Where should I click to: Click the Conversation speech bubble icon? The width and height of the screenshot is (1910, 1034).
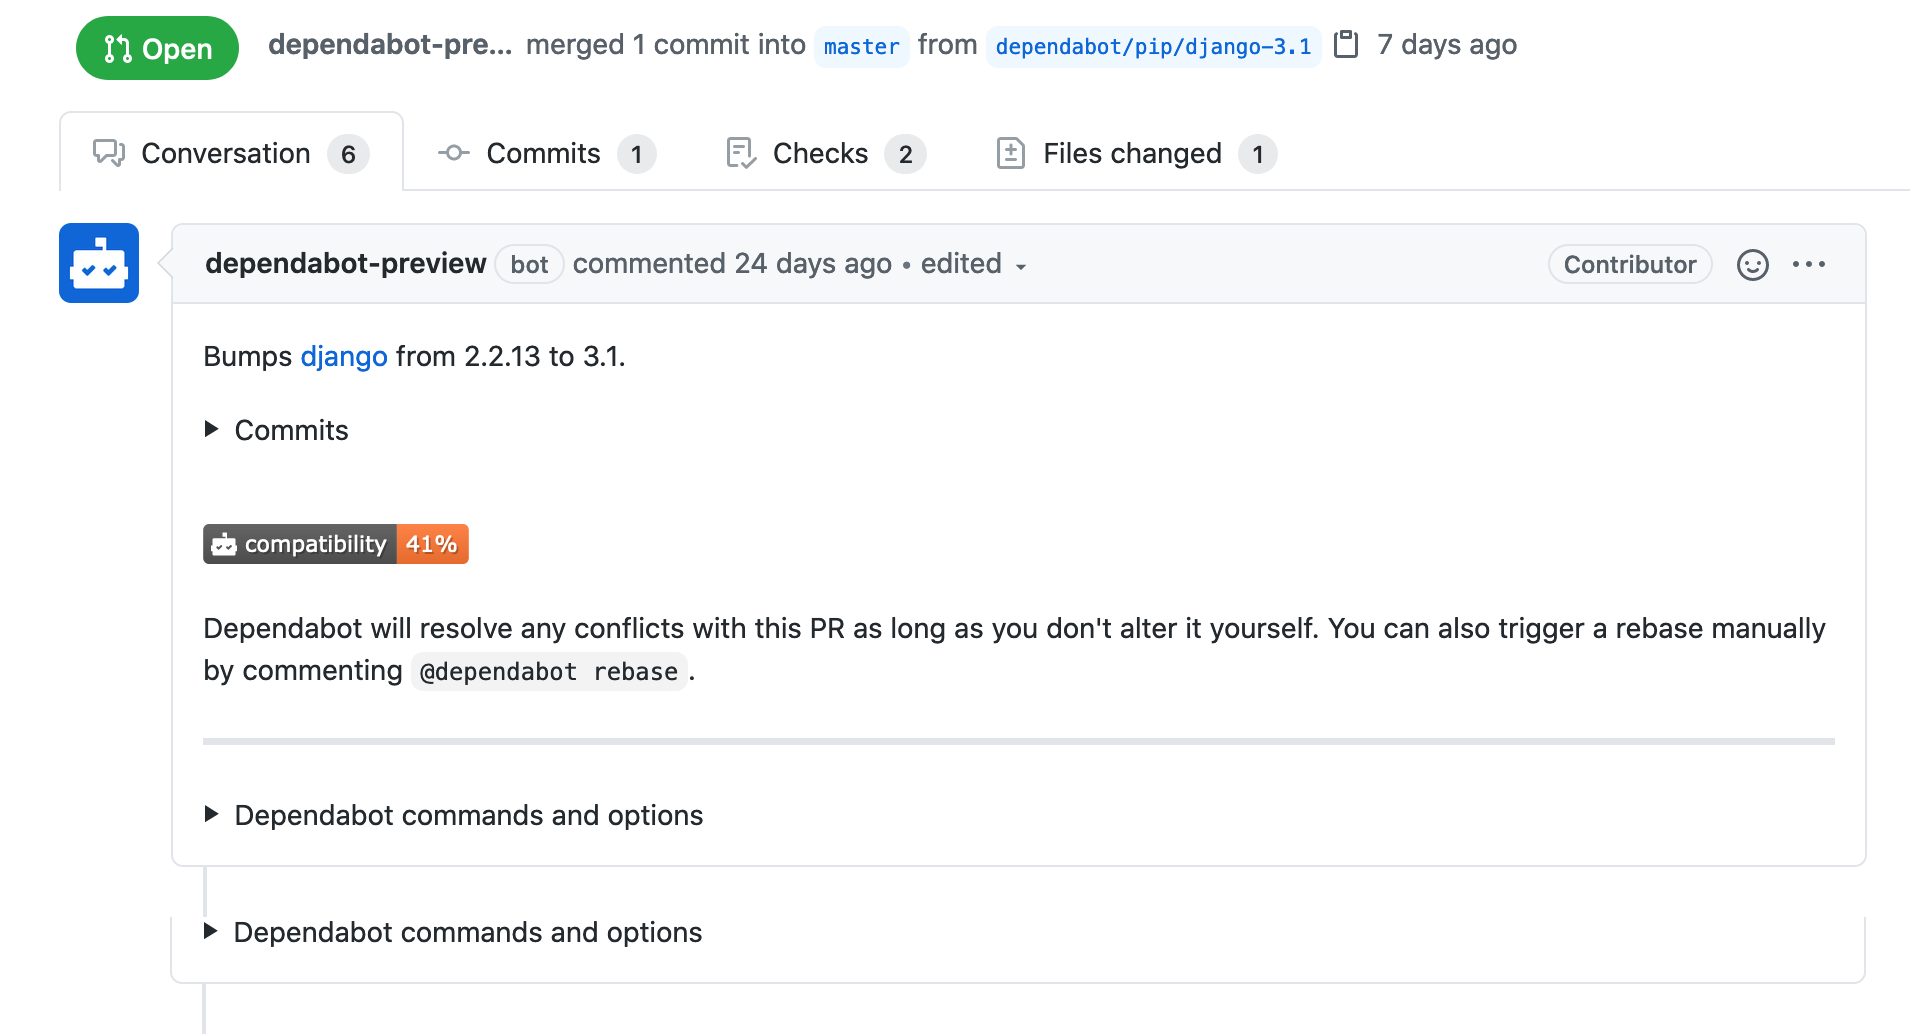coord(109,153)
